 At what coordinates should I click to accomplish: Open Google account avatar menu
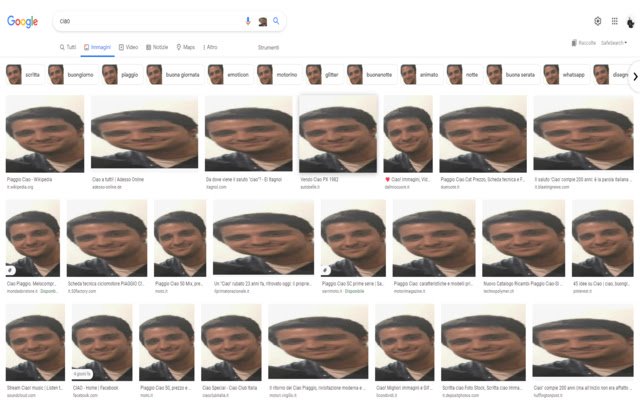pos(631,22)
